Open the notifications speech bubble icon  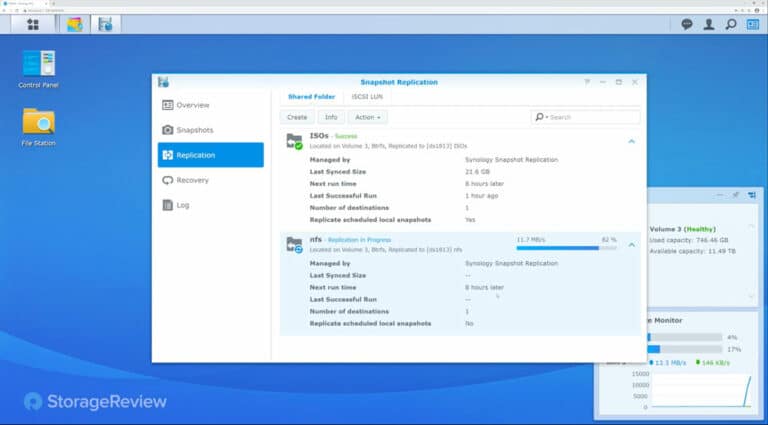[687, 24]
